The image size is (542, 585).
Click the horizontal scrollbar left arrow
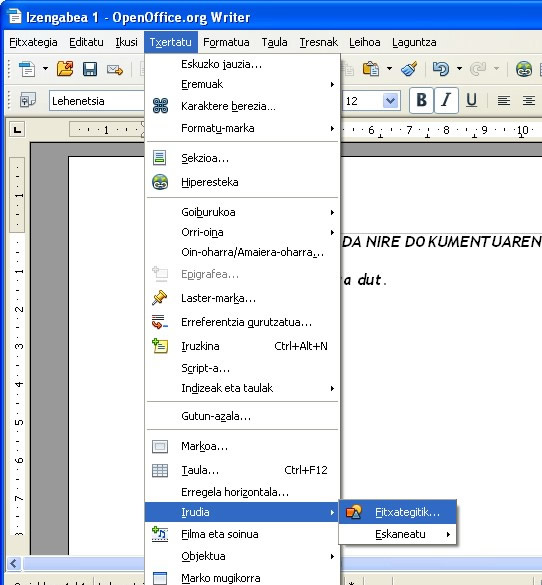14,563
